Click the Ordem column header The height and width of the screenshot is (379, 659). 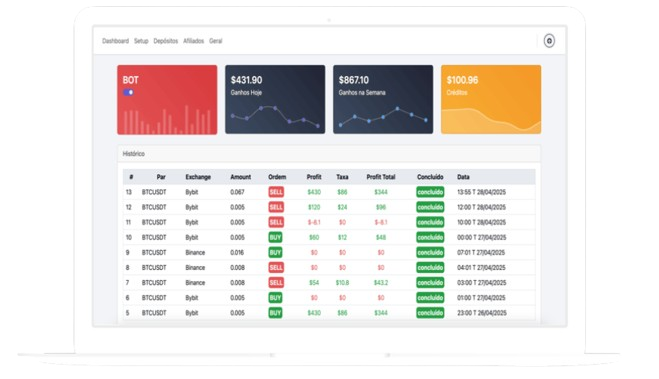pyautogui.click(x=277, y=177)
